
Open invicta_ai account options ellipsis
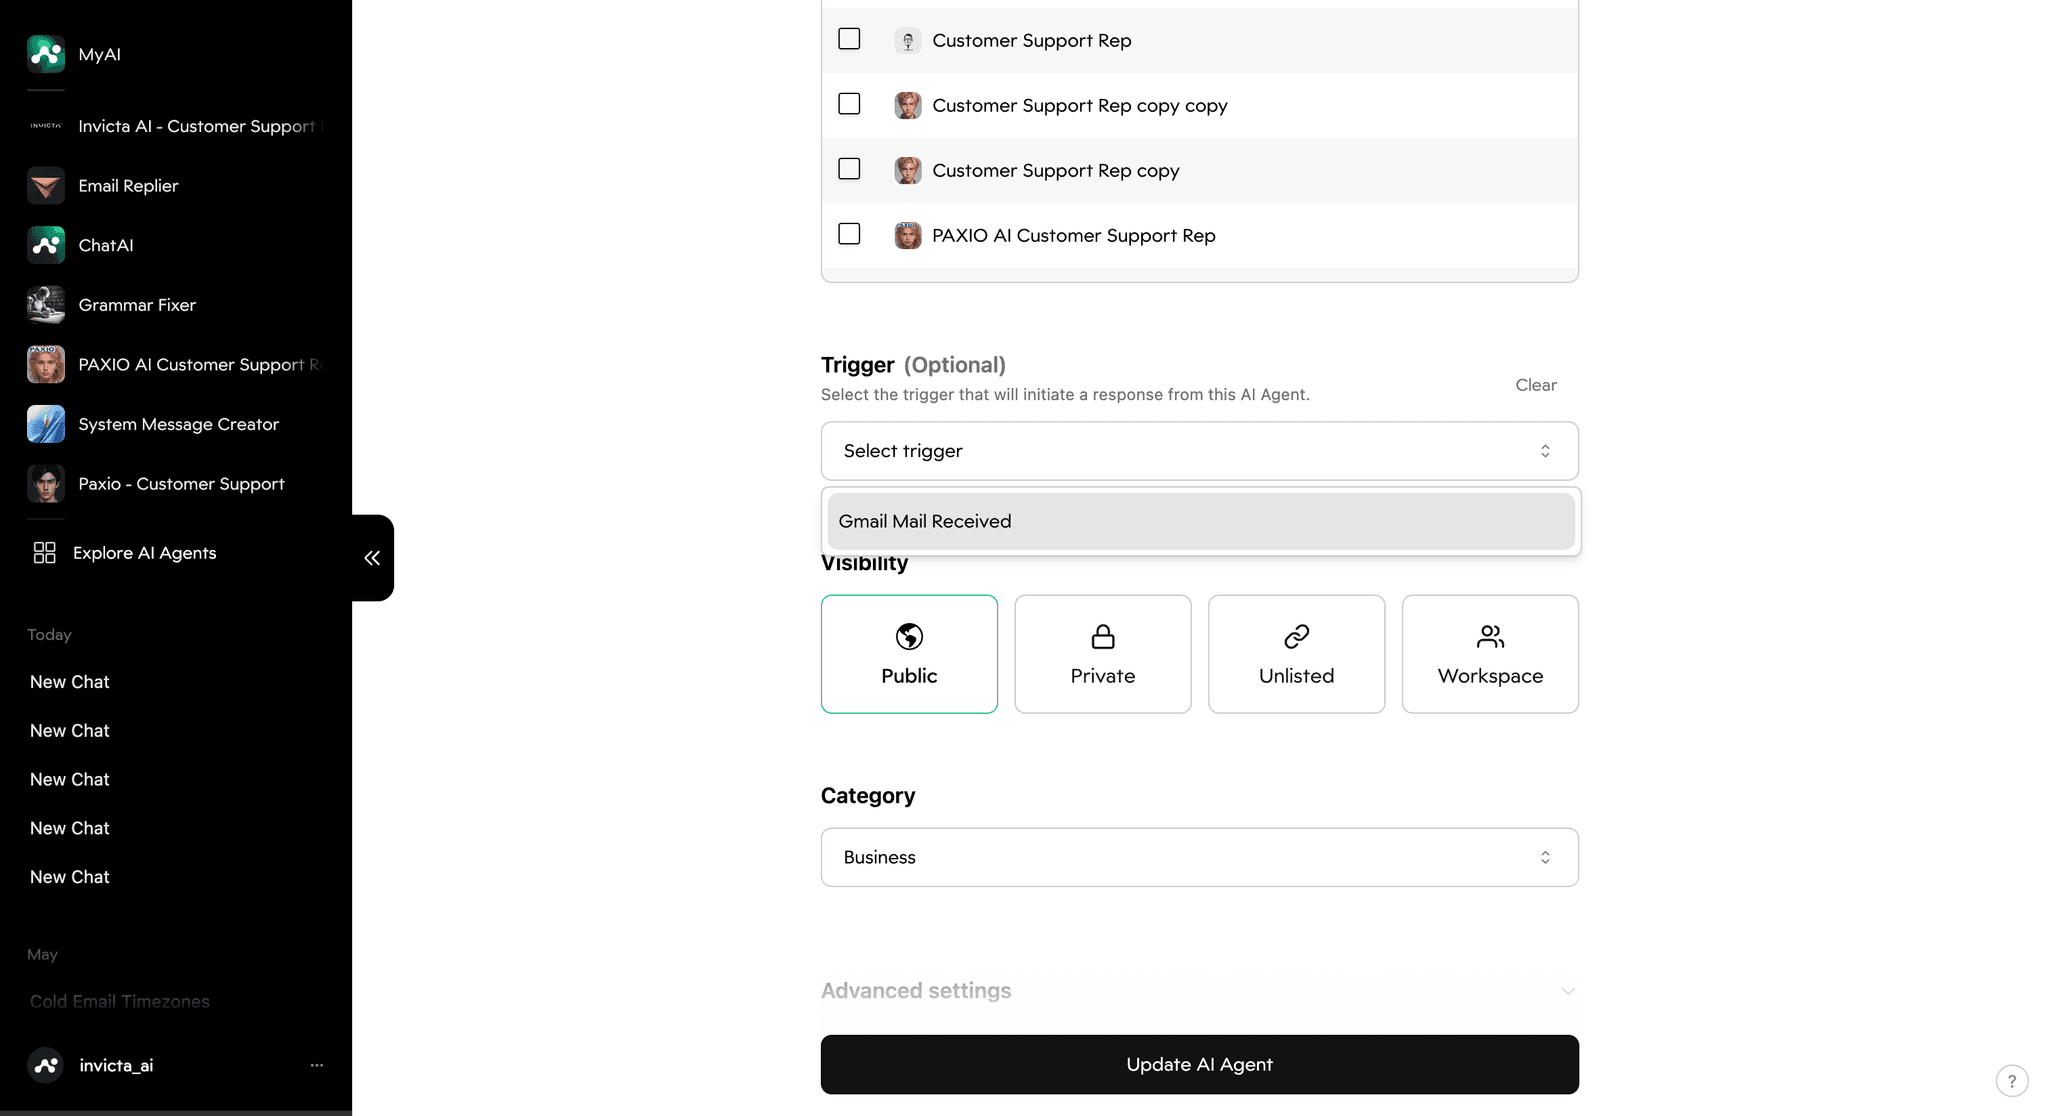pos(316,1065)
